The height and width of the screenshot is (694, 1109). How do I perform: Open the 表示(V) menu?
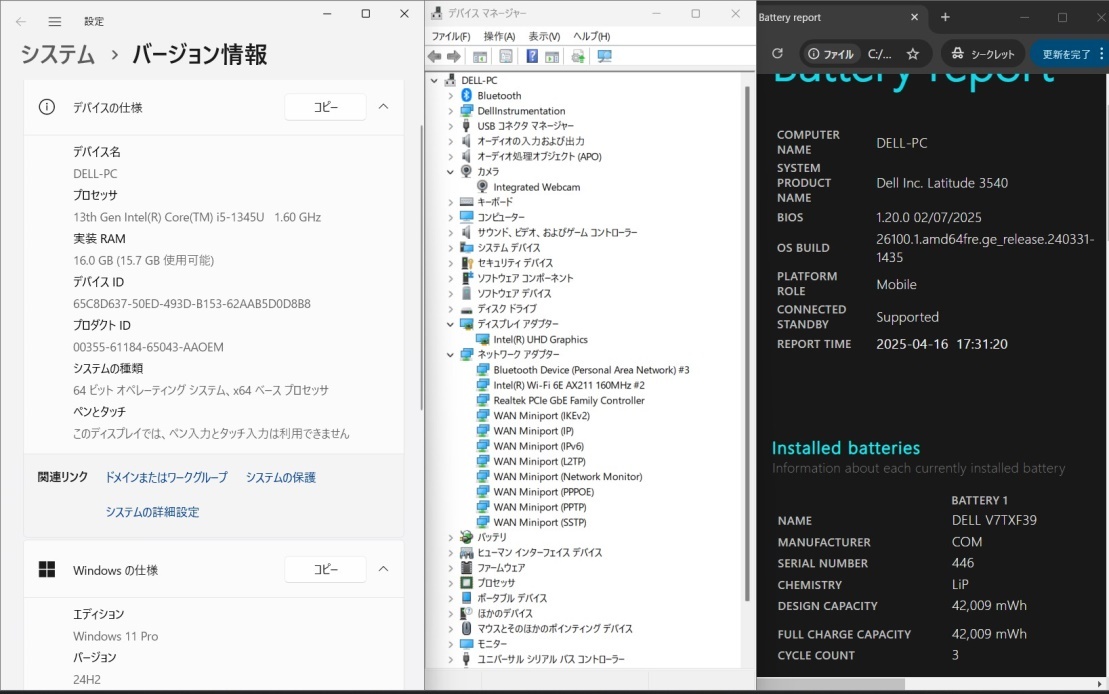point(544,36)
